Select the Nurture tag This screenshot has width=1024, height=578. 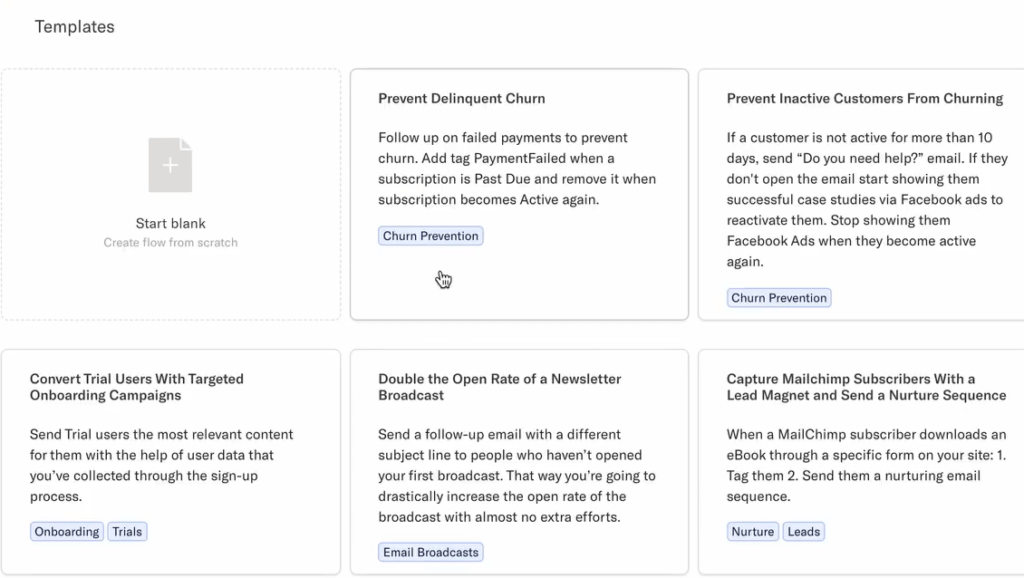click(x=753, y=532)
